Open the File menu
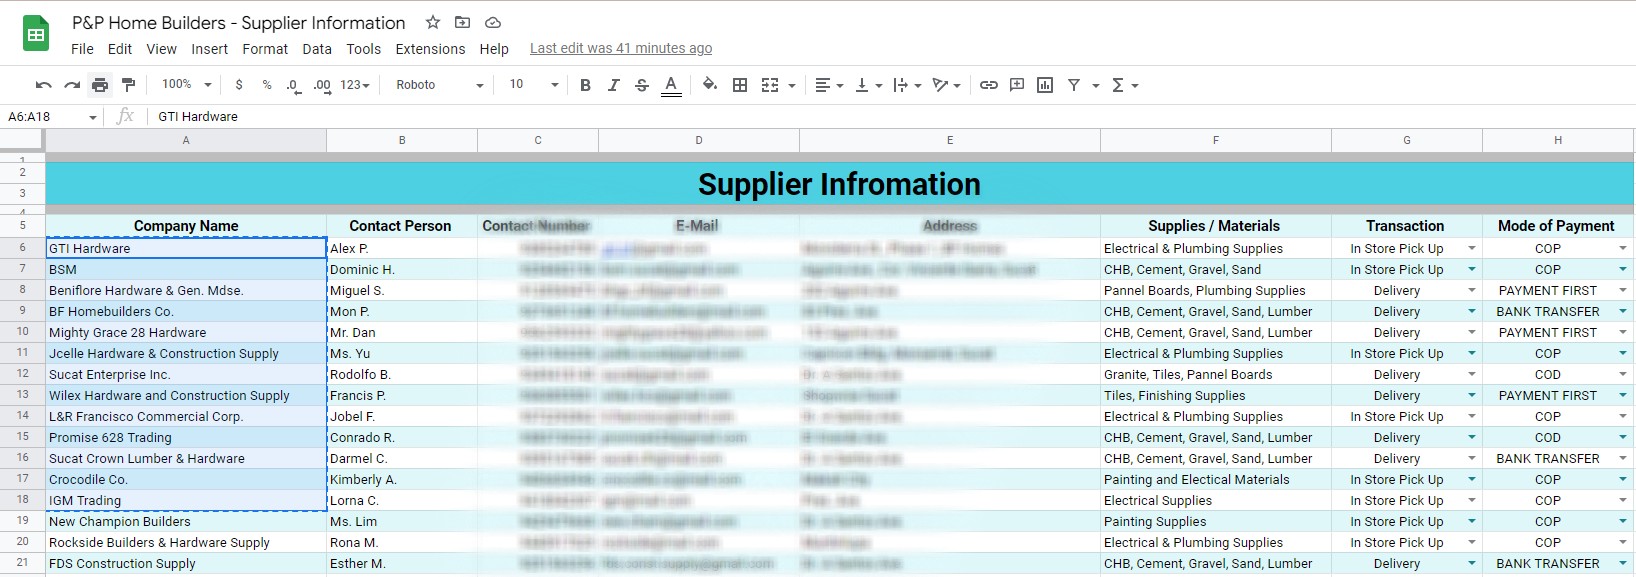This screenshot has width=1636, height=577. [x=82, y=49]
